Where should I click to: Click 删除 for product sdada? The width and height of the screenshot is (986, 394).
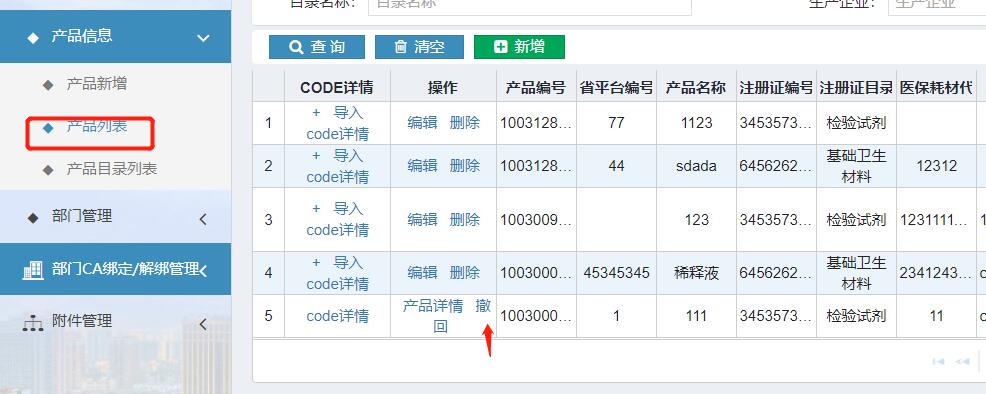(x=465, y=166)
